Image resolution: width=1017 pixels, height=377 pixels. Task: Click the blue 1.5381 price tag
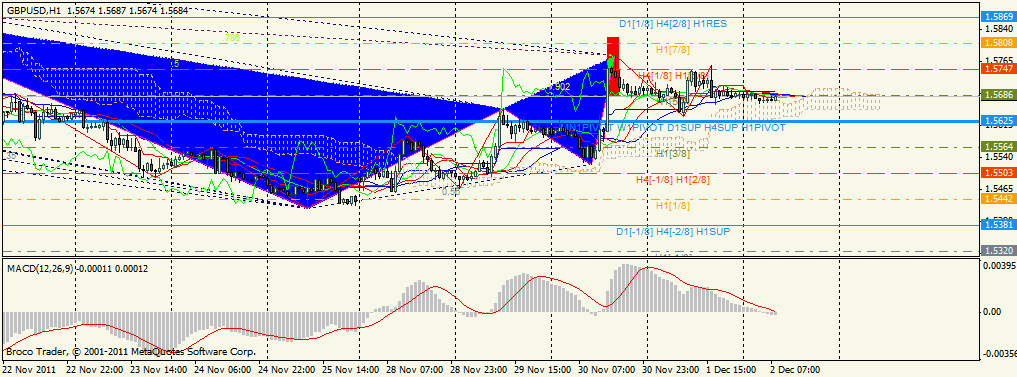(x=998, y=225)
